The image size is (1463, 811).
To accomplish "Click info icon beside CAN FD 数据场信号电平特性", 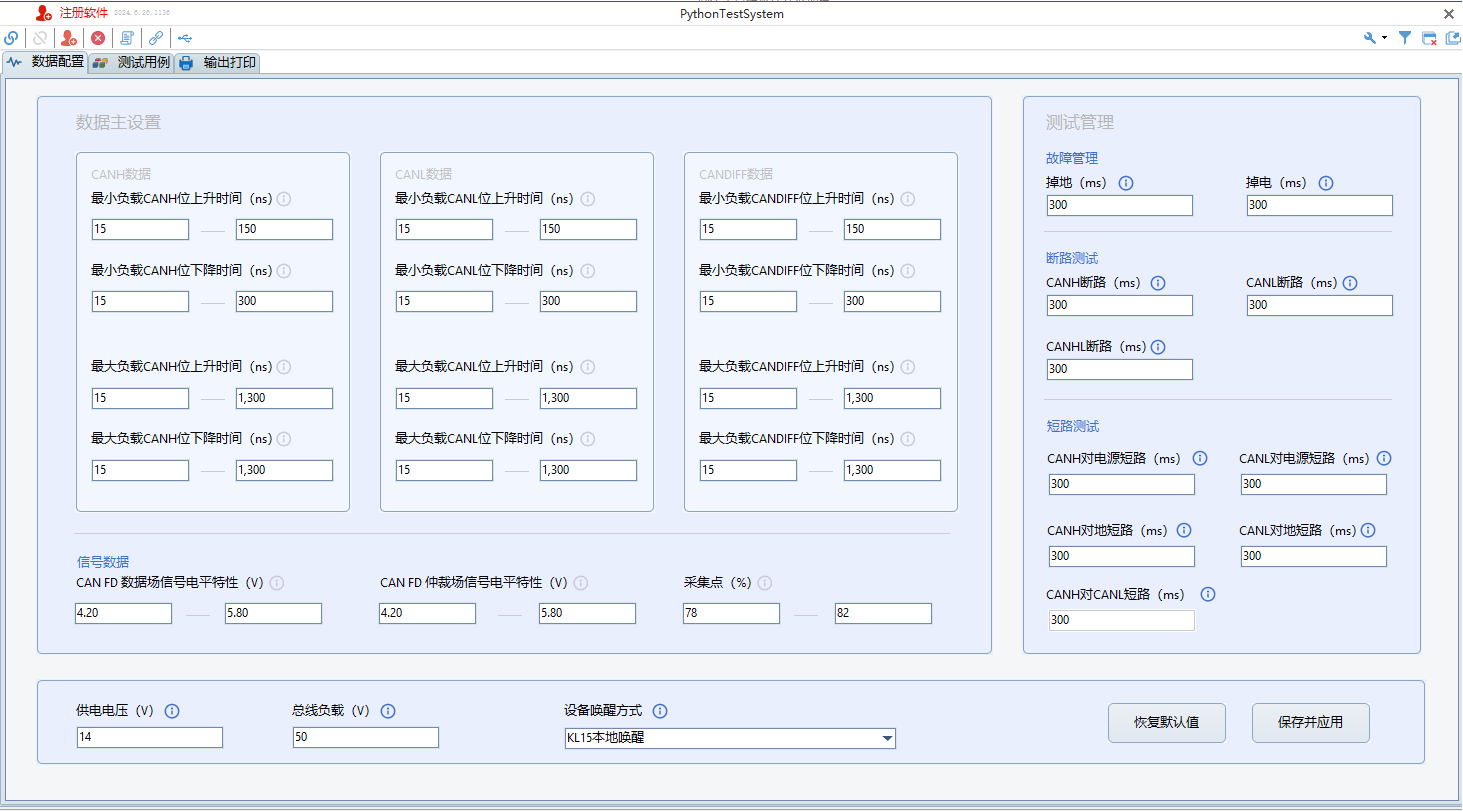I will coord(277,583).
